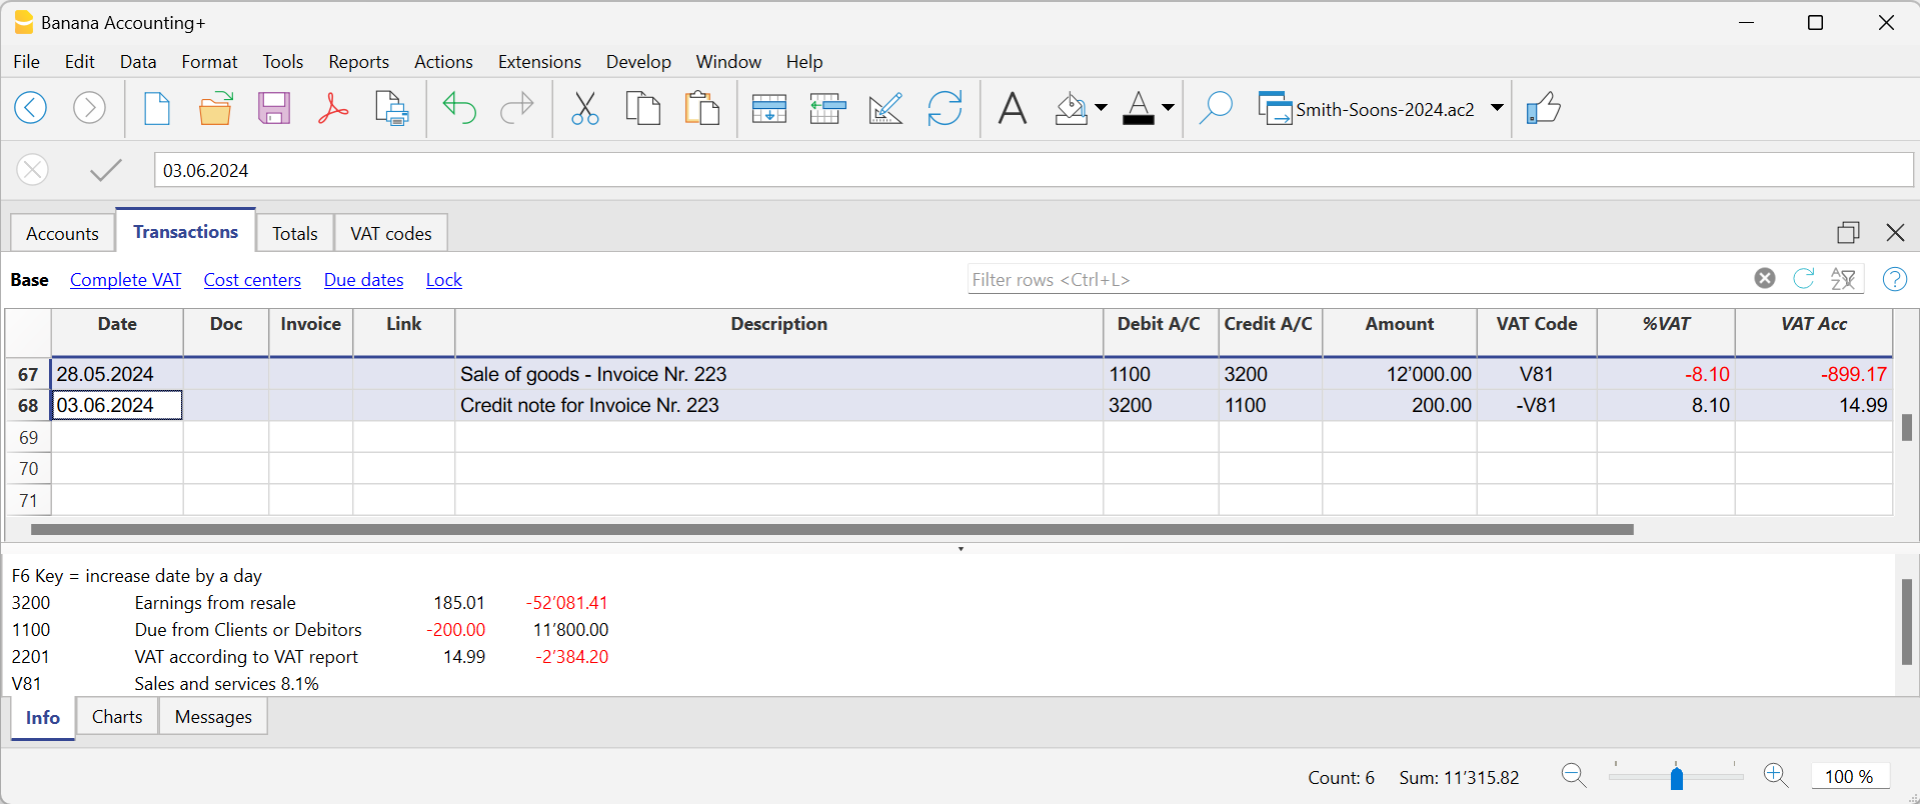Open a file using the folder icon
The width and height of the screenshot is (1920, 804).
(215, 107)
